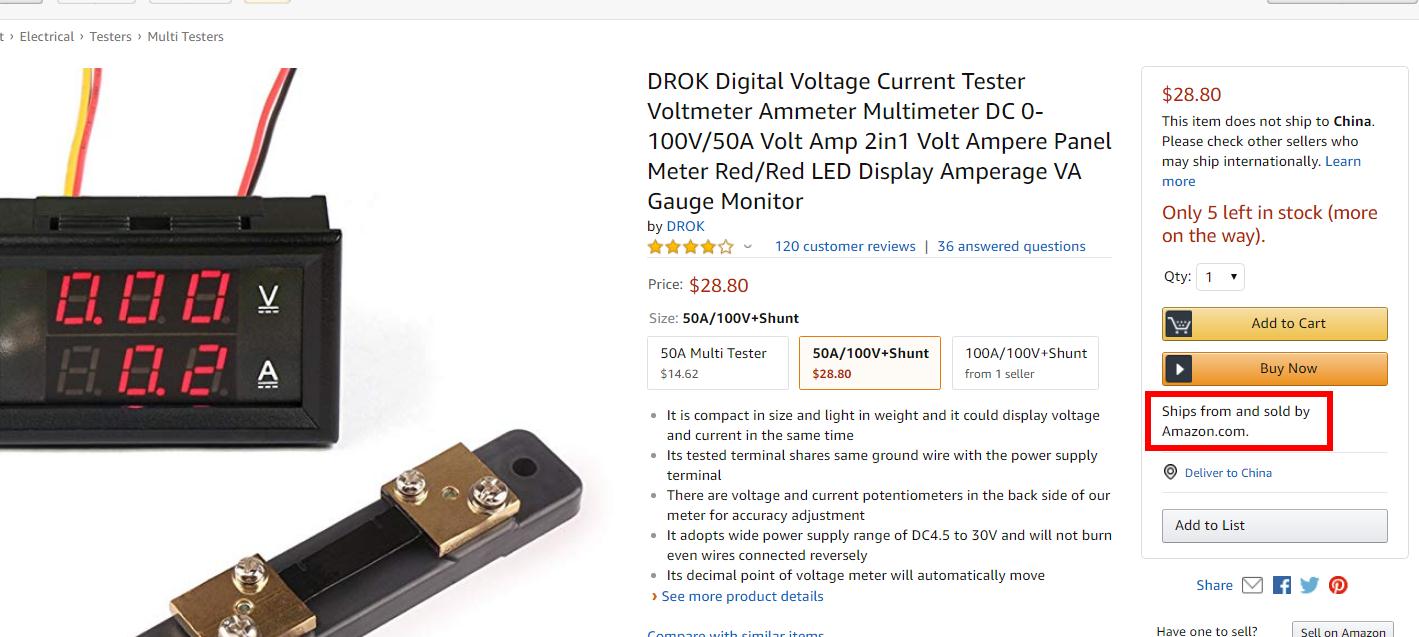Click the play icon on Buy Now

(1179, 369)
